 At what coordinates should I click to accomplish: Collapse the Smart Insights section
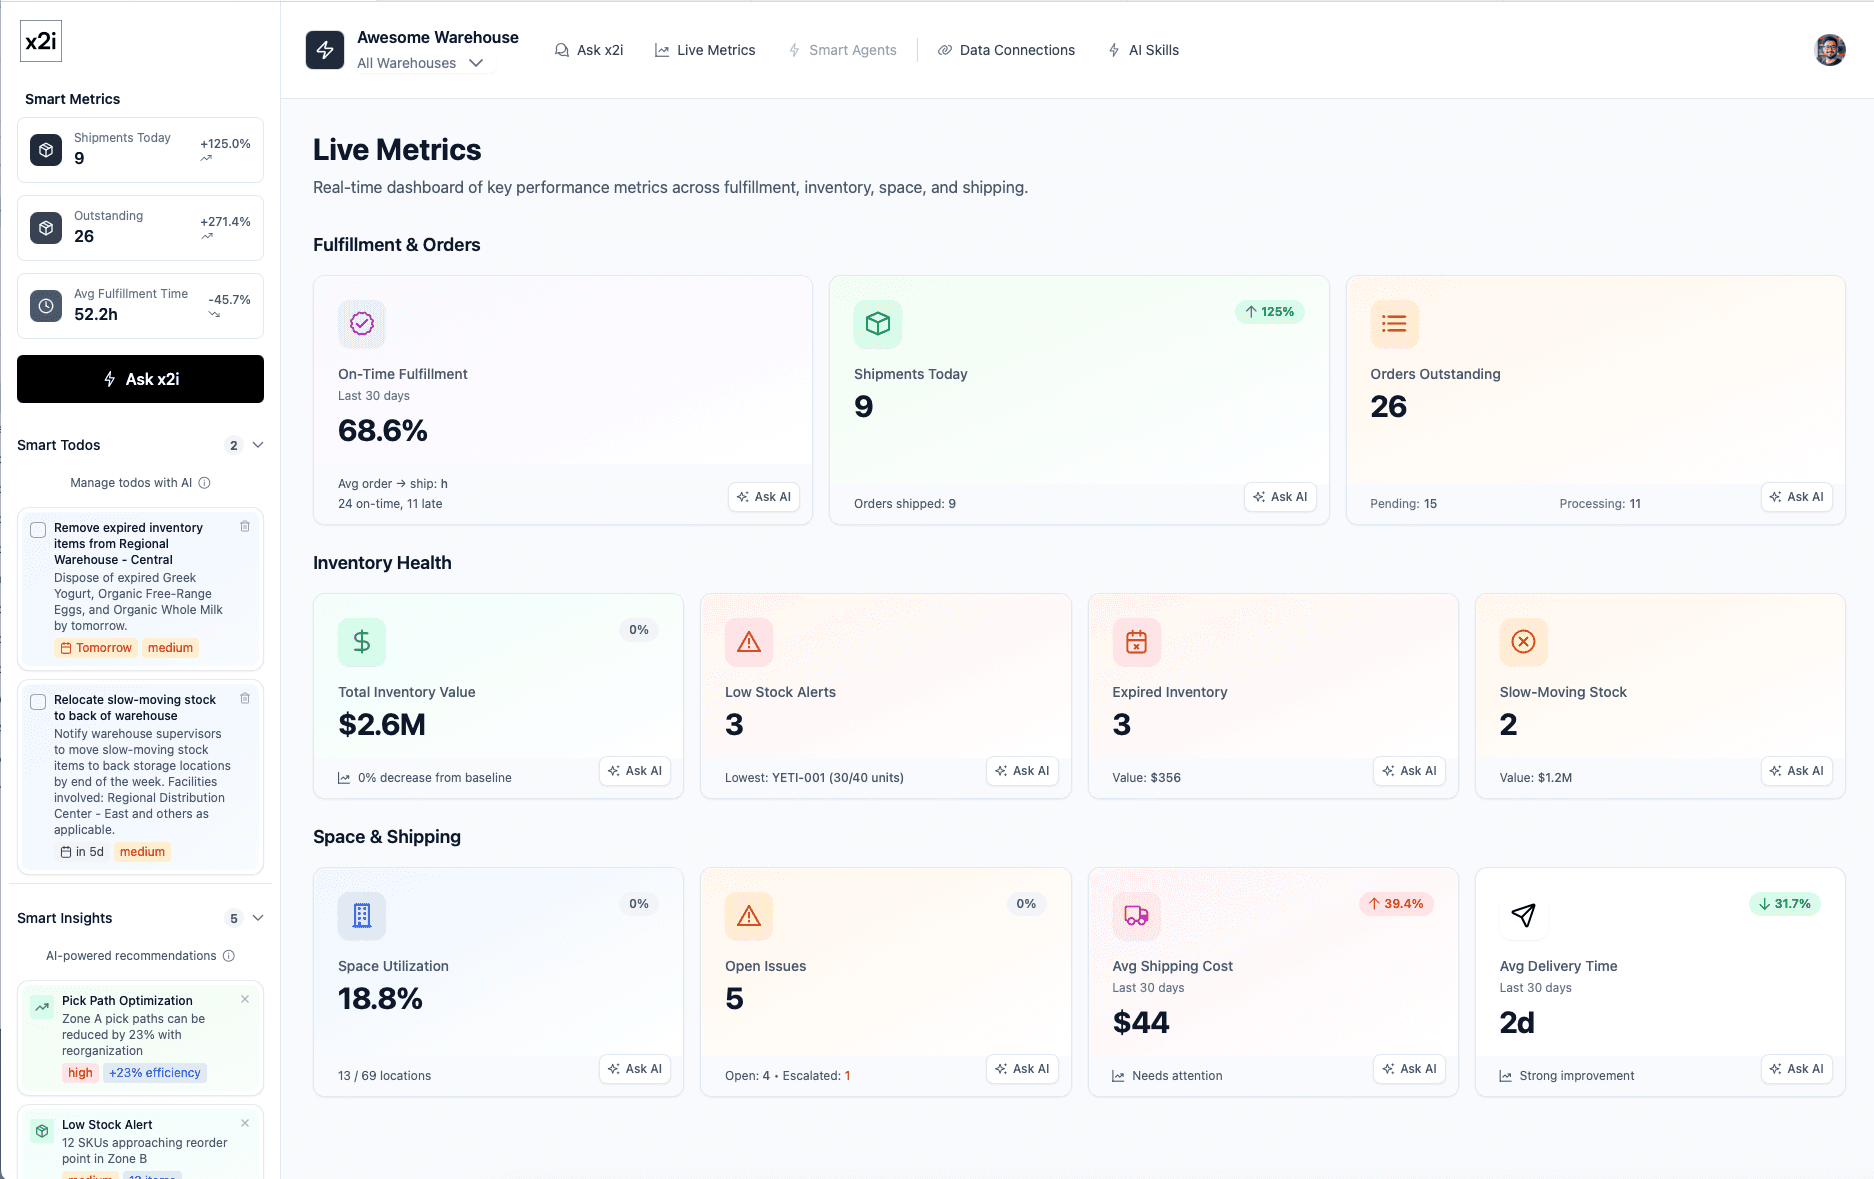point(258,918)
